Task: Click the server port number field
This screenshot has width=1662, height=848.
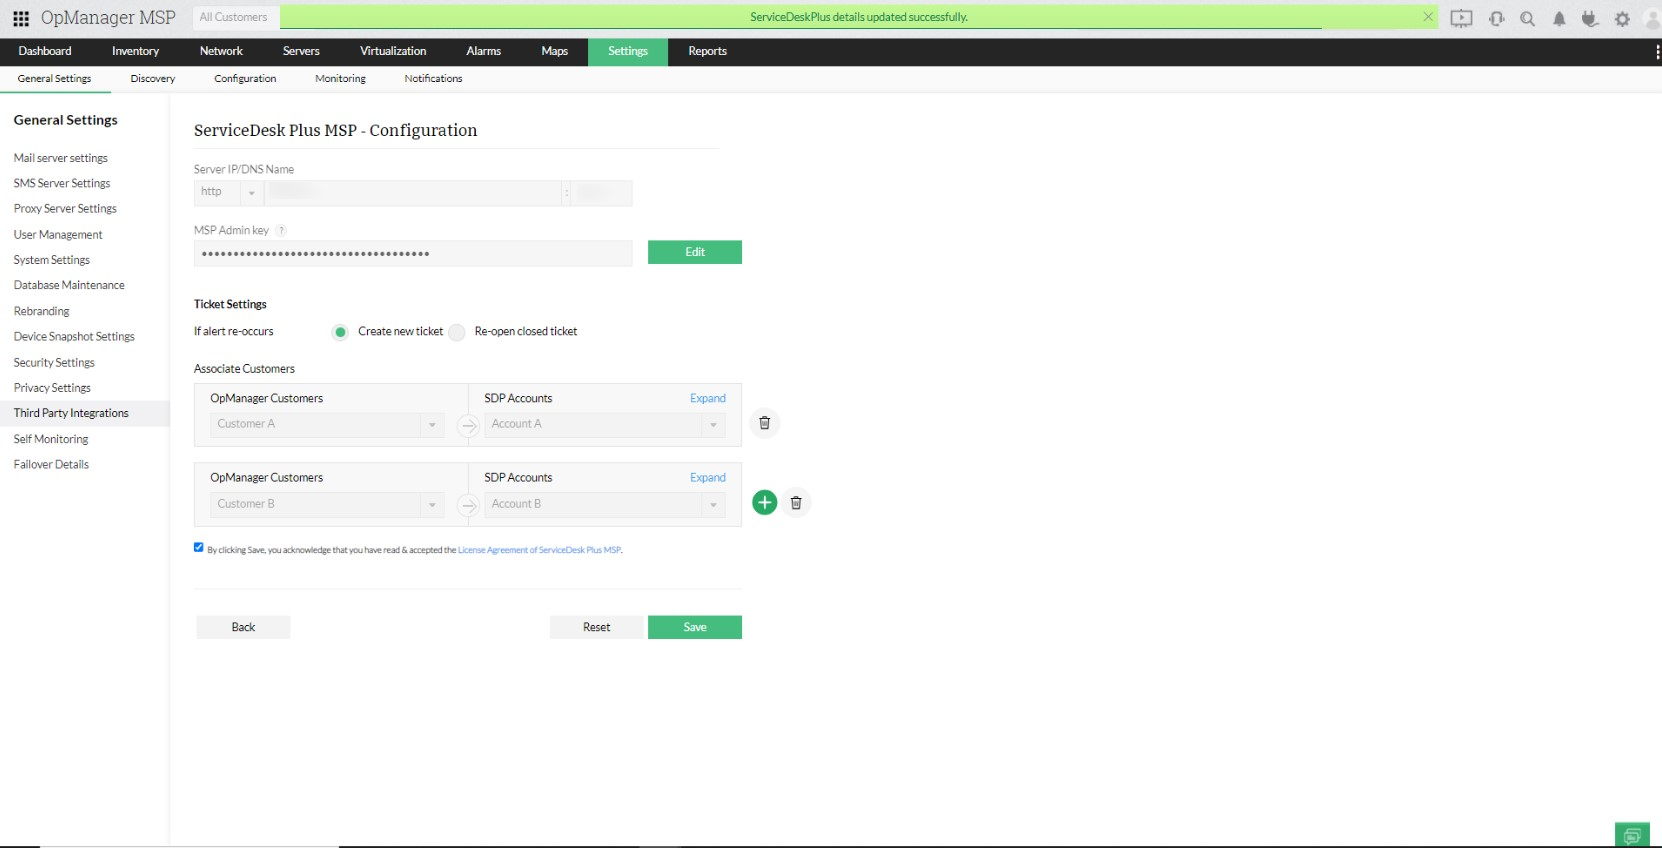Action: pyautogui.click(x=603, y=192)
